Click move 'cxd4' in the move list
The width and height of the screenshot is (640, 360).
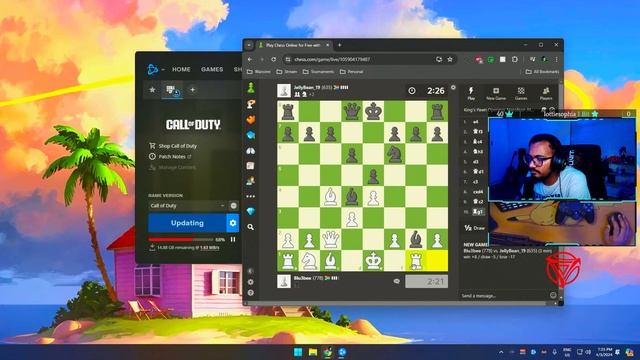478,191
